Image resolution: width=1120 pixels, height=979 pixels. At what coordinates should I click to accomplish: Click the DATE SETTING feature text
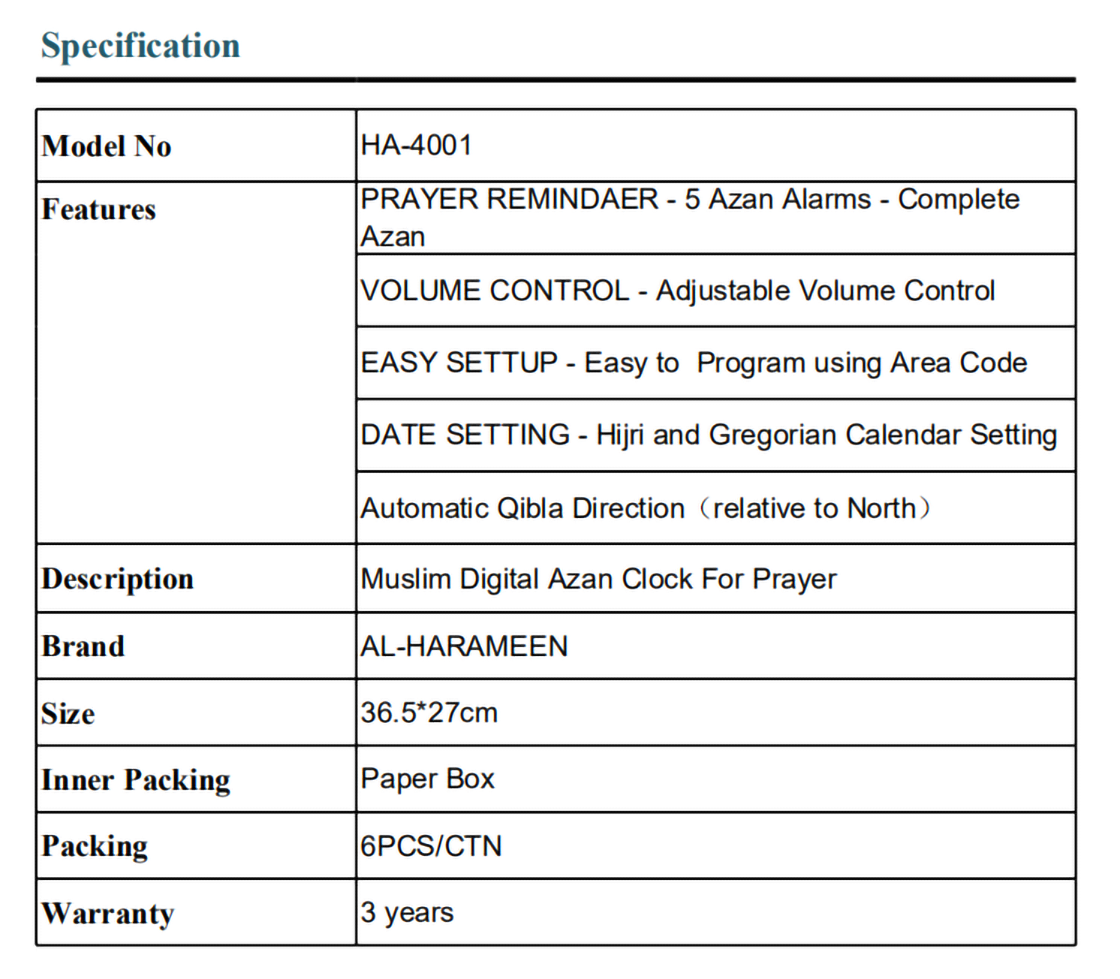click(x=708, y=435)
